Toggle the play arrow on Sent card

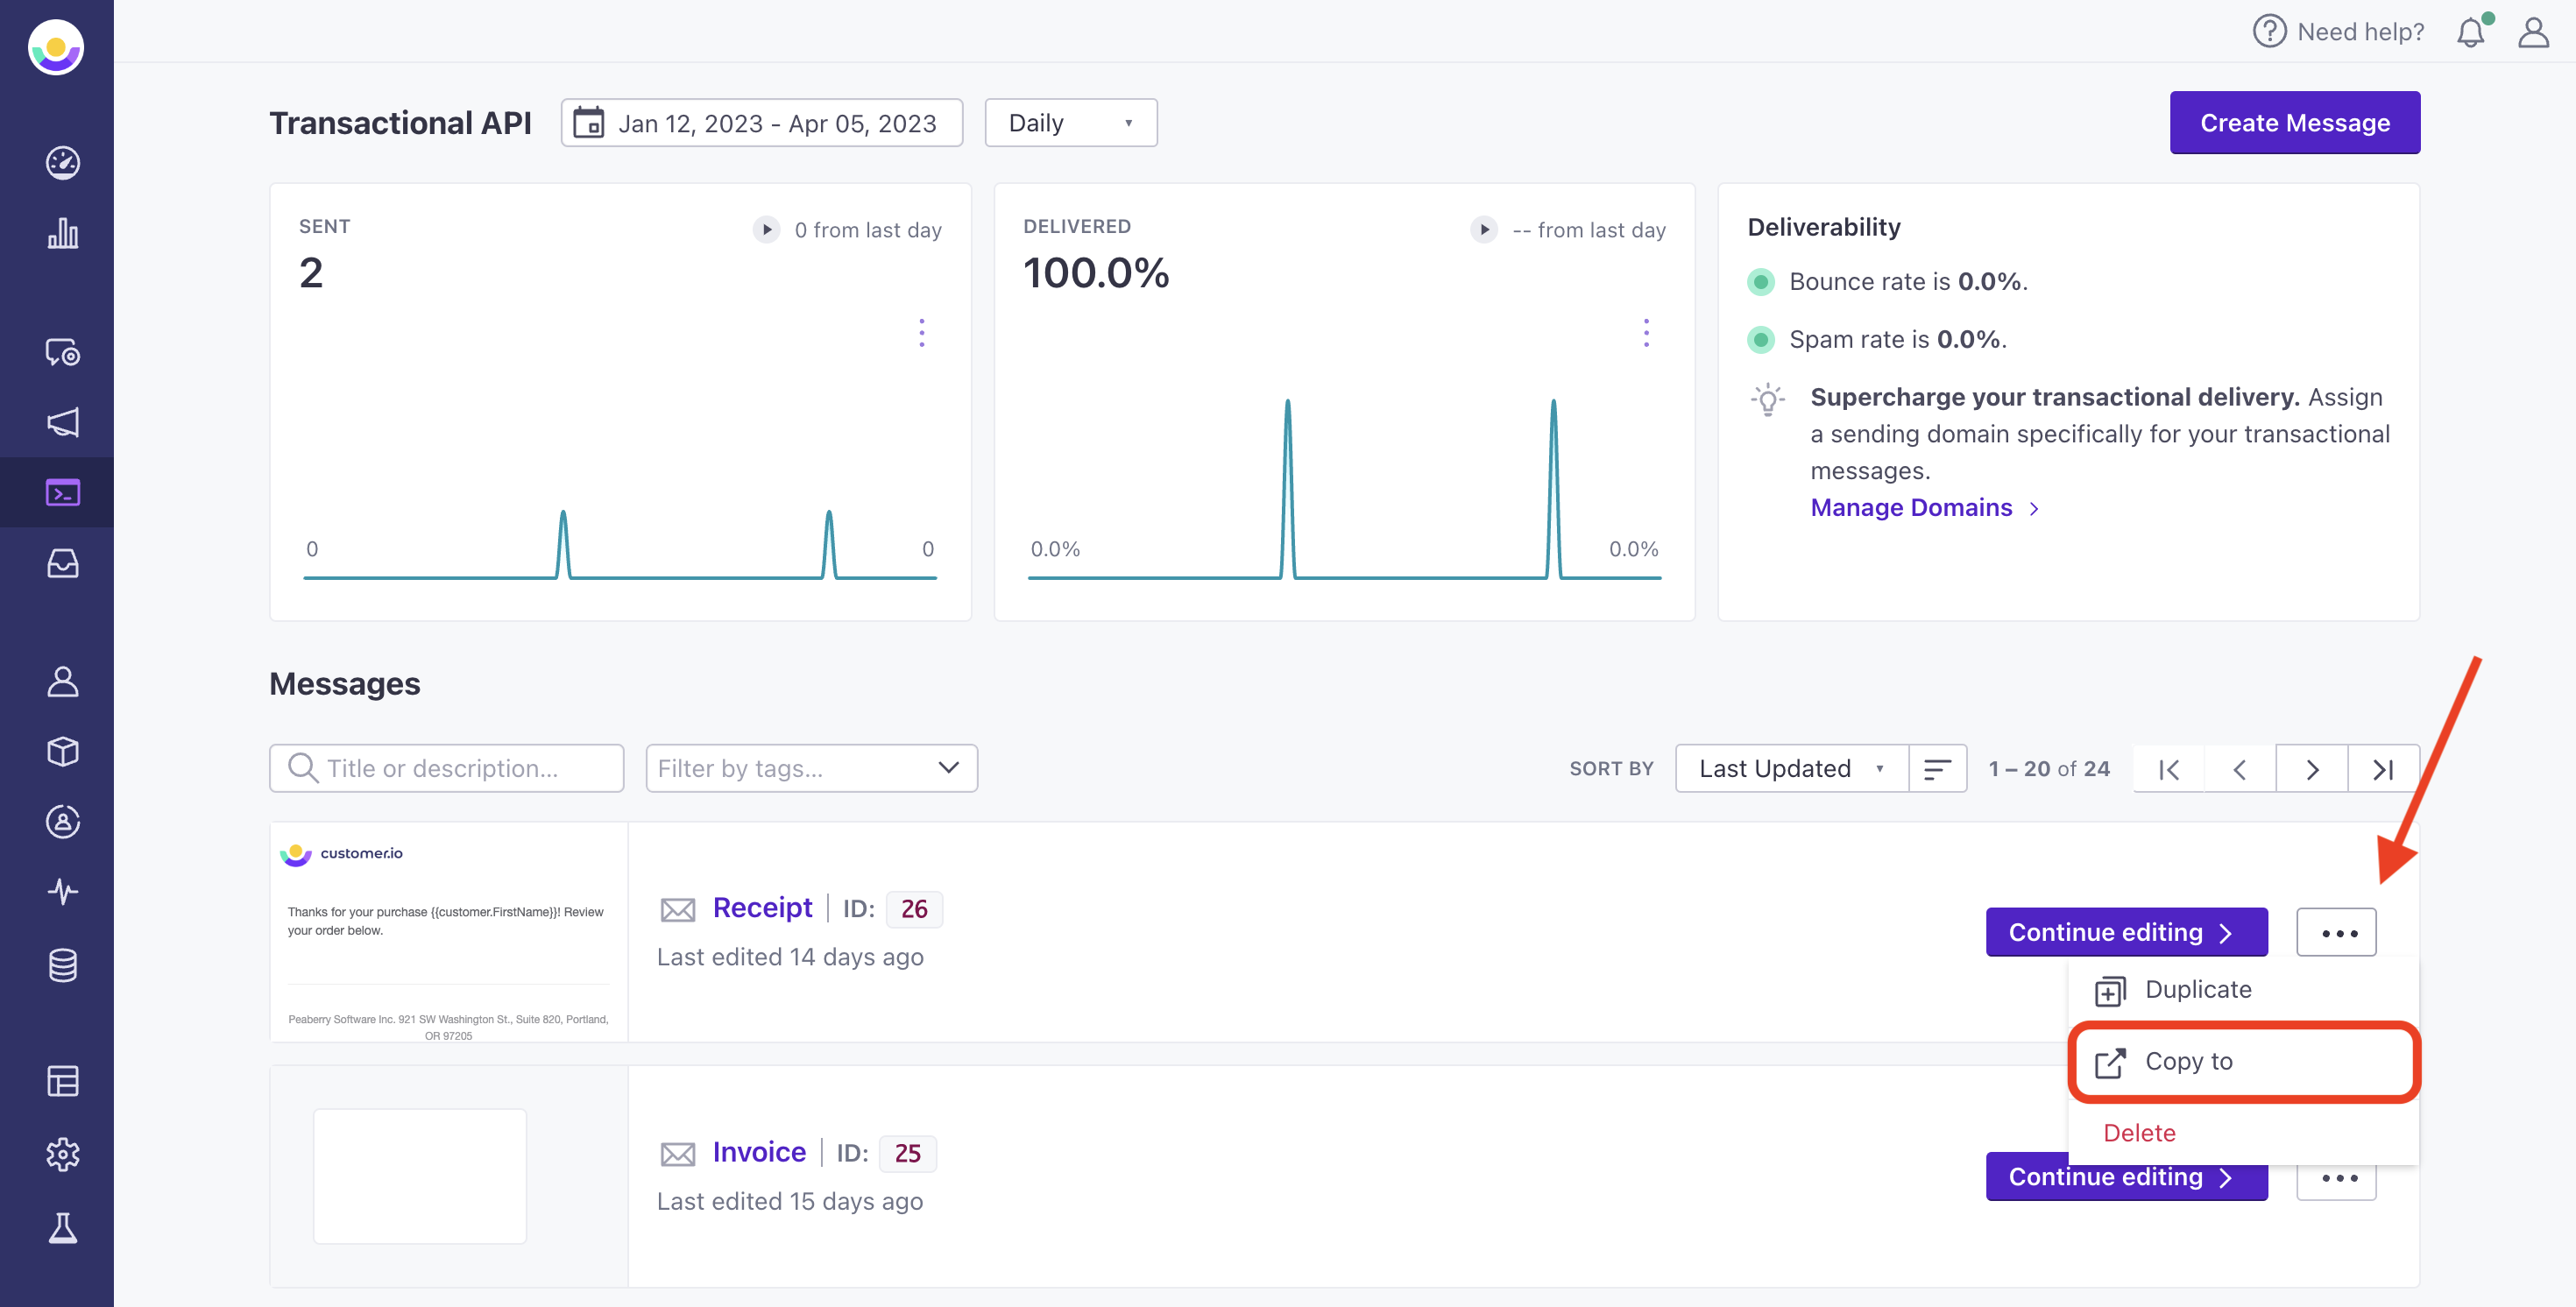click(766, 229)
